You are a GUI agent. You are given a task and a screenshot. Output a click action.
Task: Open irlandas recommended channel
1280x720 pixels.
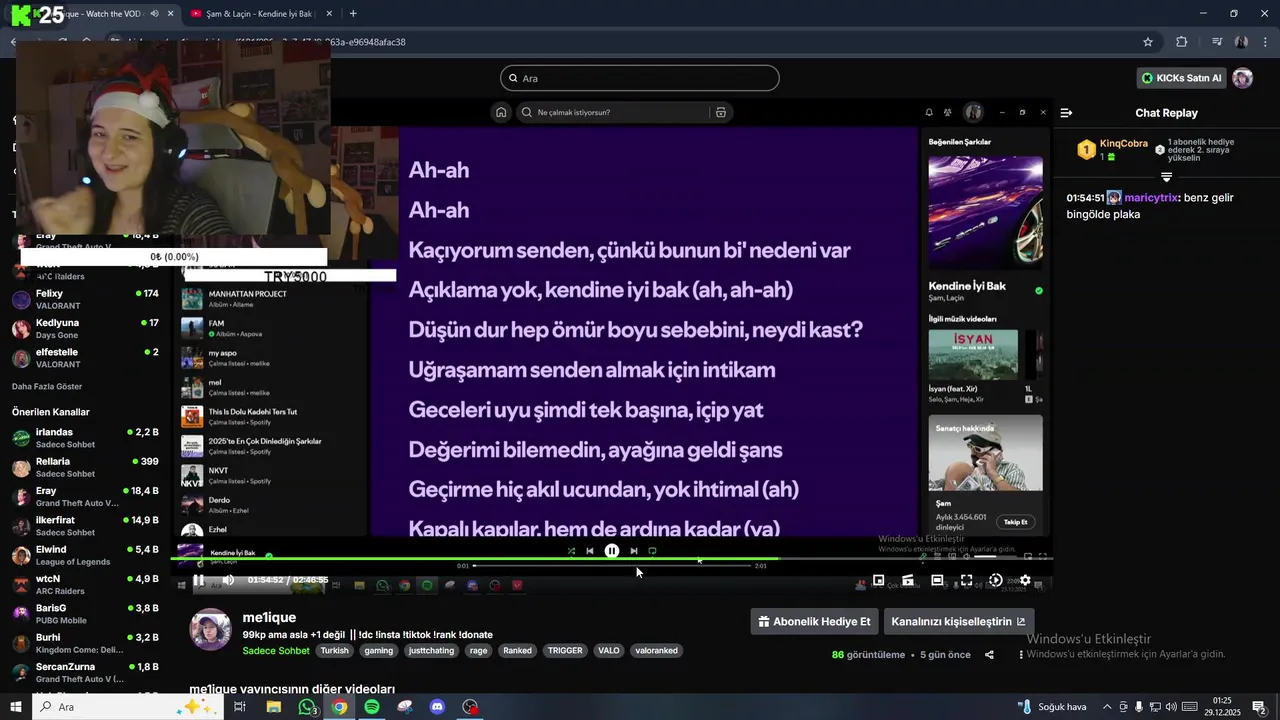click(85, 438)
